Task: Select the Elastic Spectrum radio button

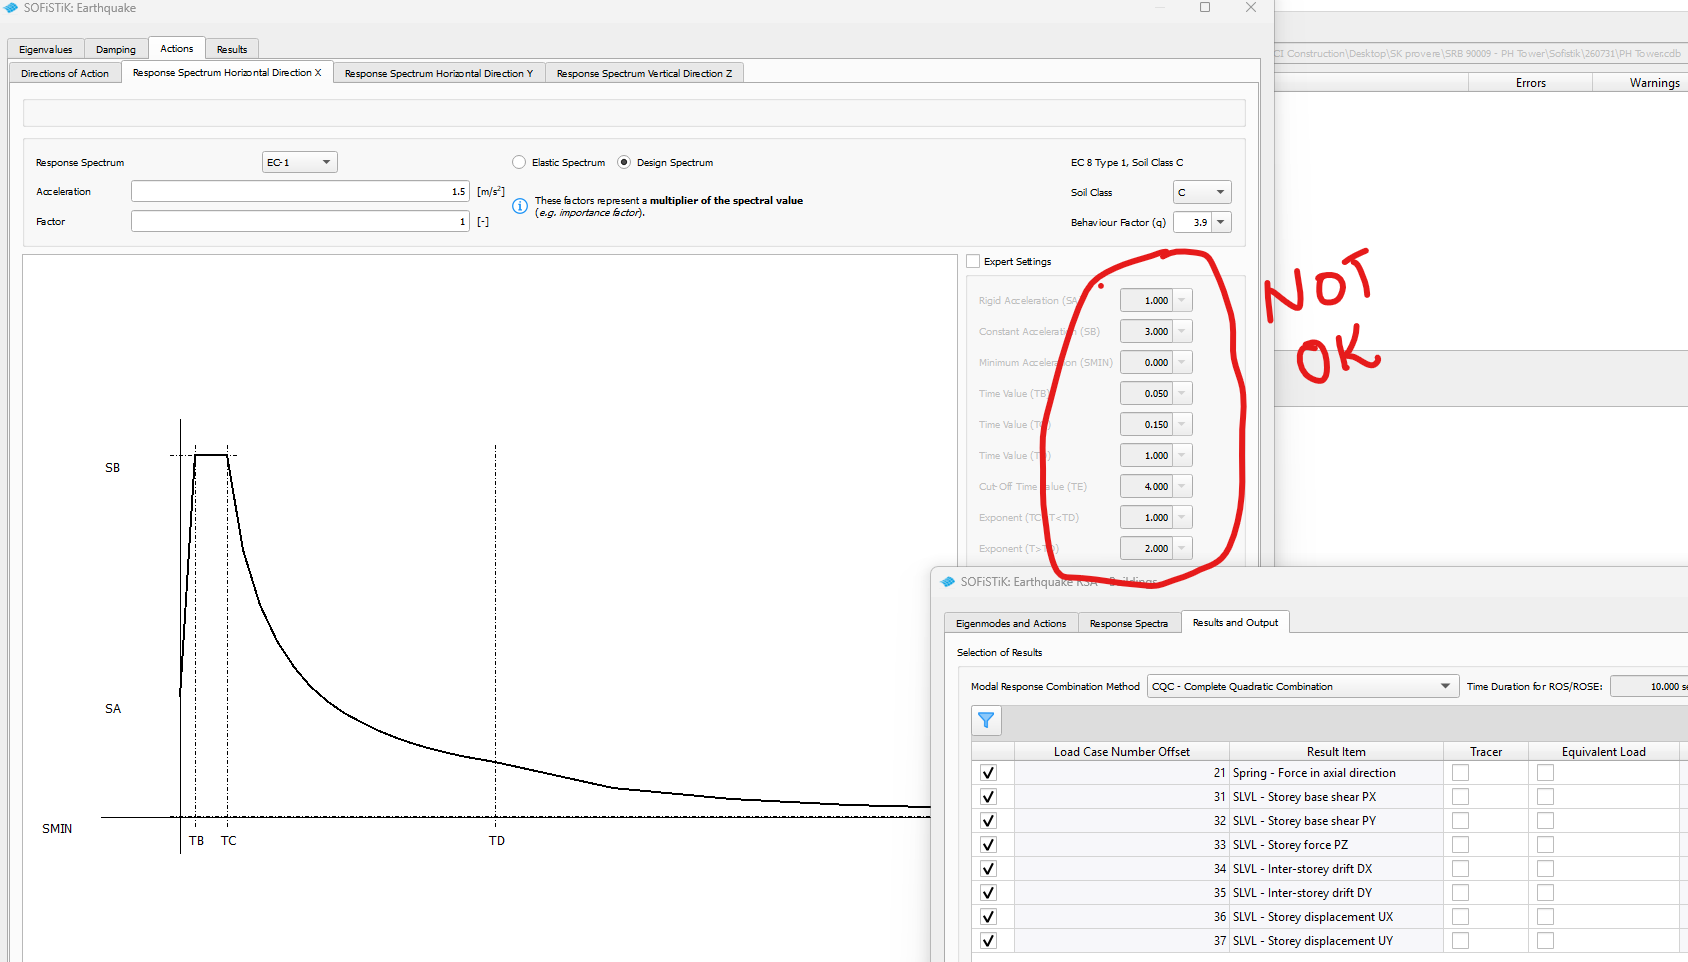Action: (x=519, y=162)
